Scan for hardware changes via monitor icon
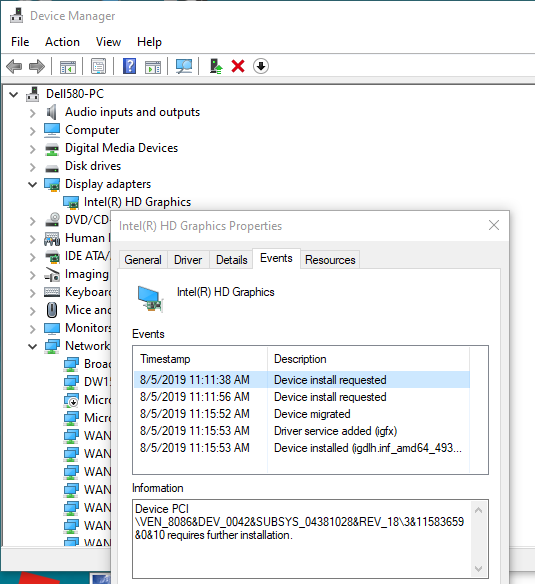The width and height of the screenshot is (535, 584). coord(184,67)
